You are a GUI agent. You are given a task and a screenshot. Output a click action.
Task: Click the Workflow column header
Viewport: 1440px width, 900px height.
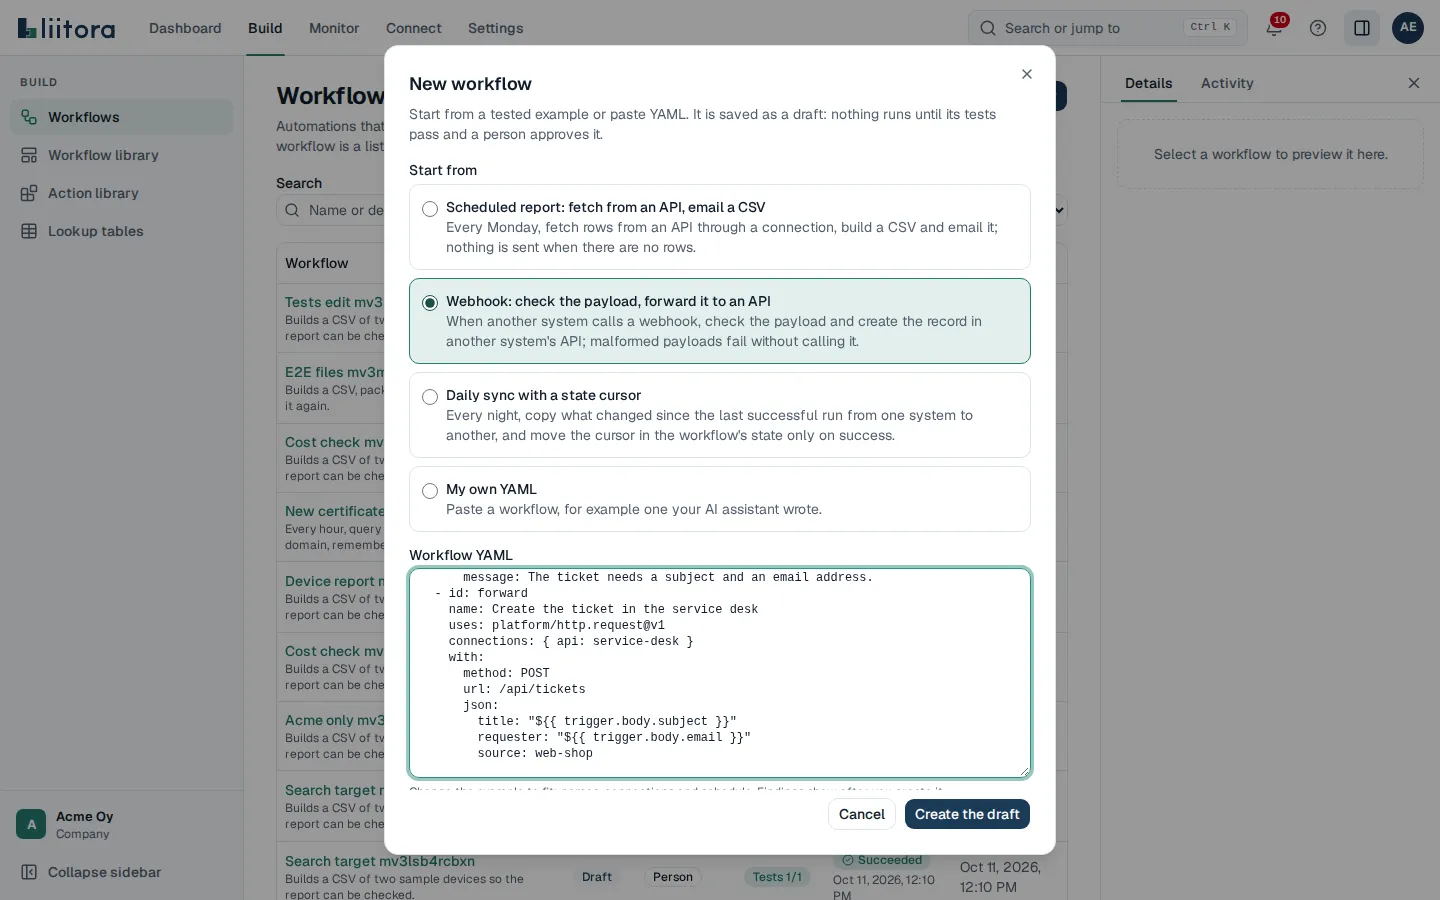pos(317,263)
